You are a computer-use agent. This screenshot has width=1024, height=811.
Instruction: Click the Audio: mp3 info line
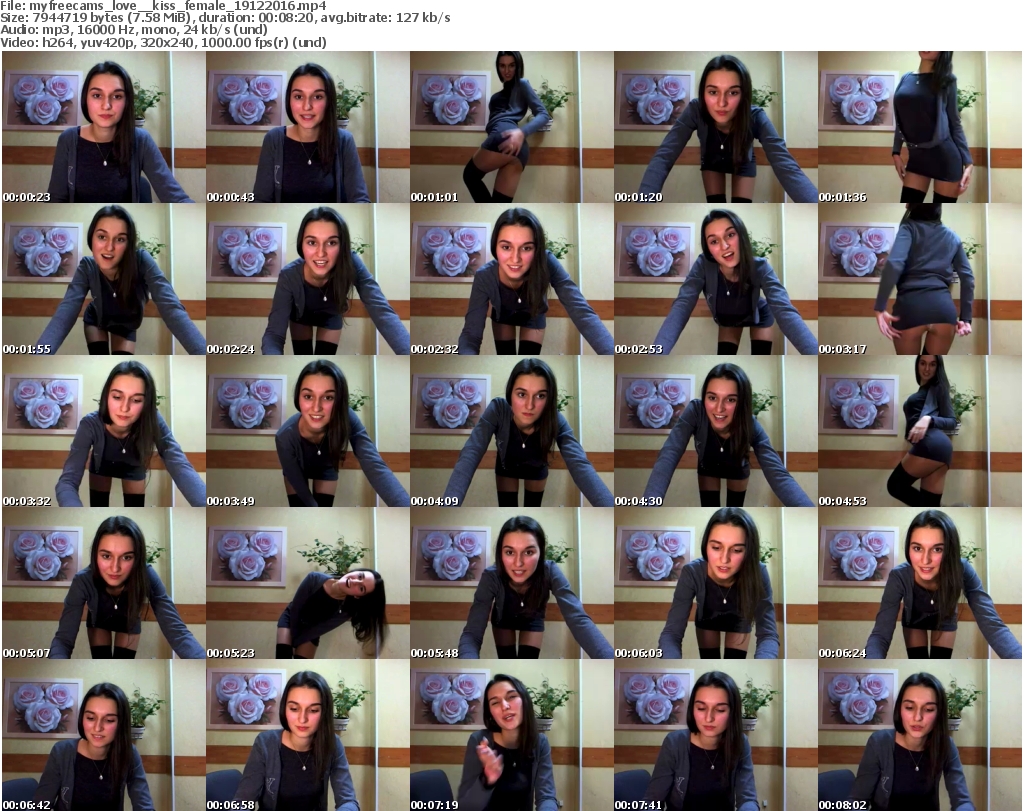[134, 30]
